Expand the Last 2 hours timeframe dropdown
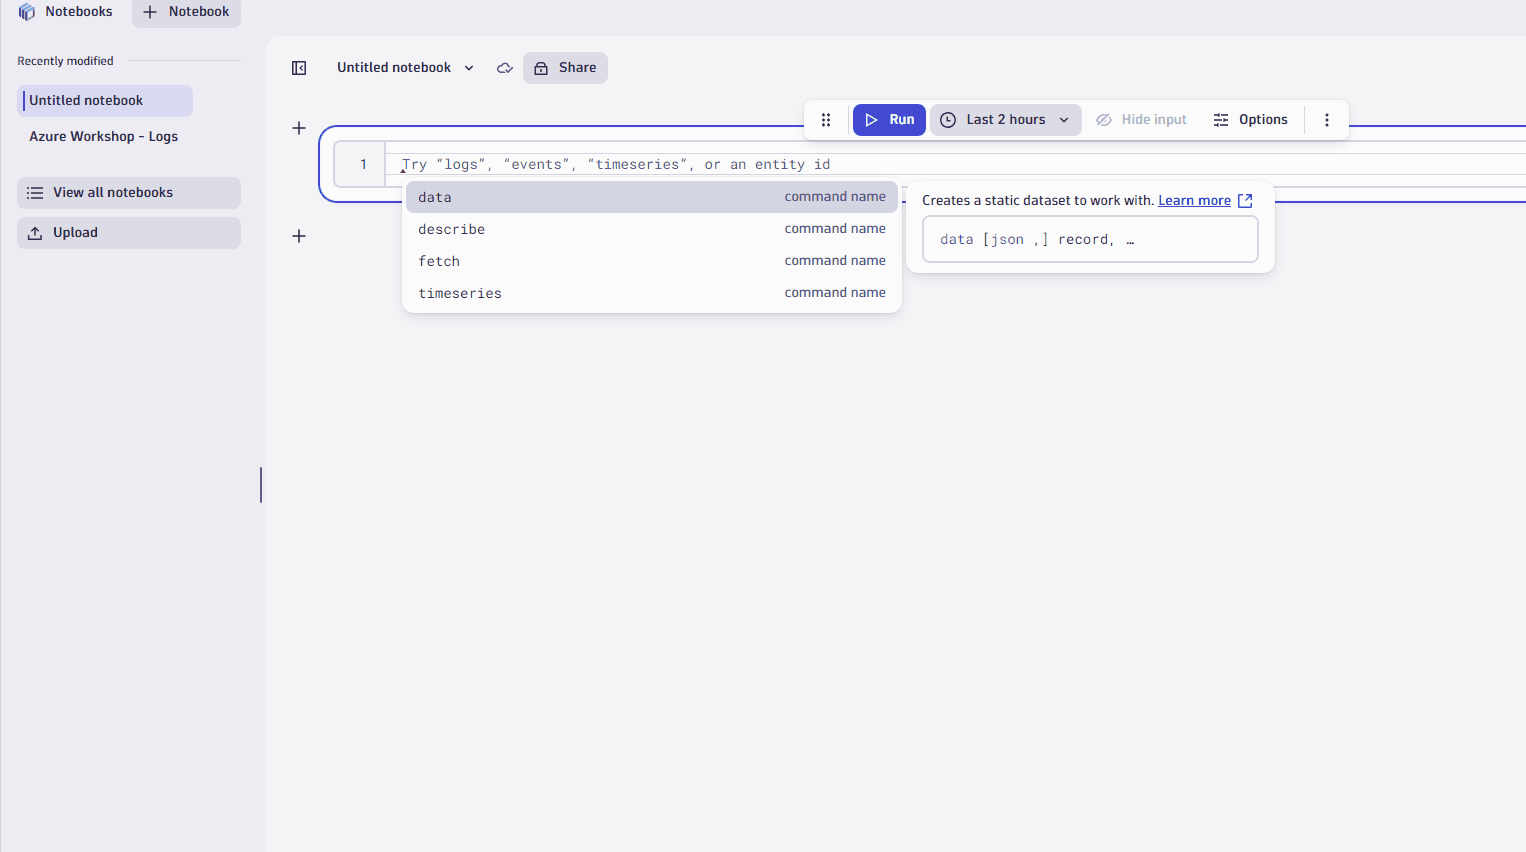The width and height of the screenshot is (1526, 852). click(x=1006, y=120)
